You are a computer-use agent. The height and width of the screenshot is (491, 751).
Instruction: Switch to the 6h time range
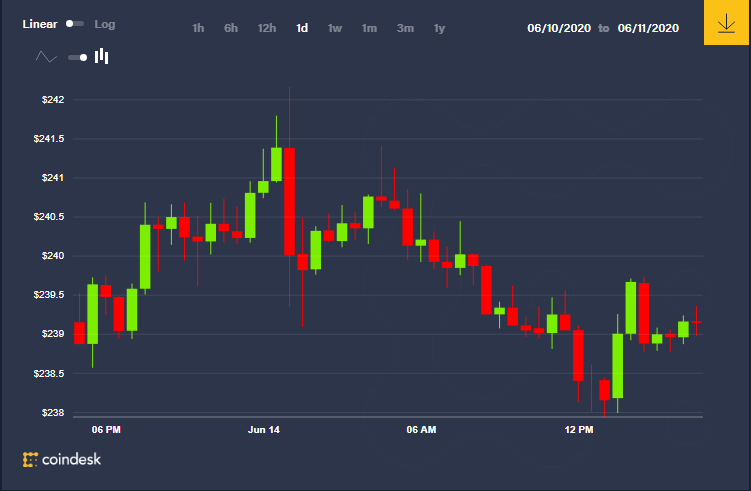[x=231, y=28]
